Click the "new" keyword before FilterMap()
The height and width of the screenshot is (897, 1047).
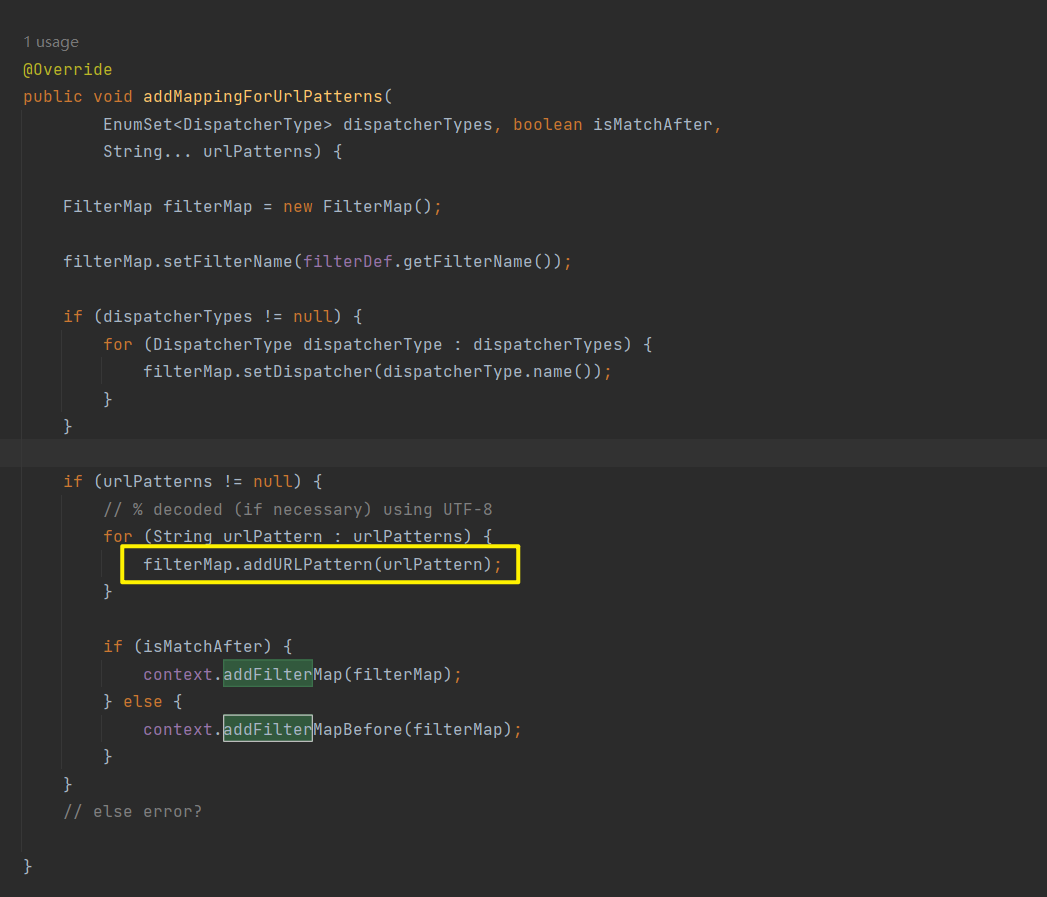(297, 207)
